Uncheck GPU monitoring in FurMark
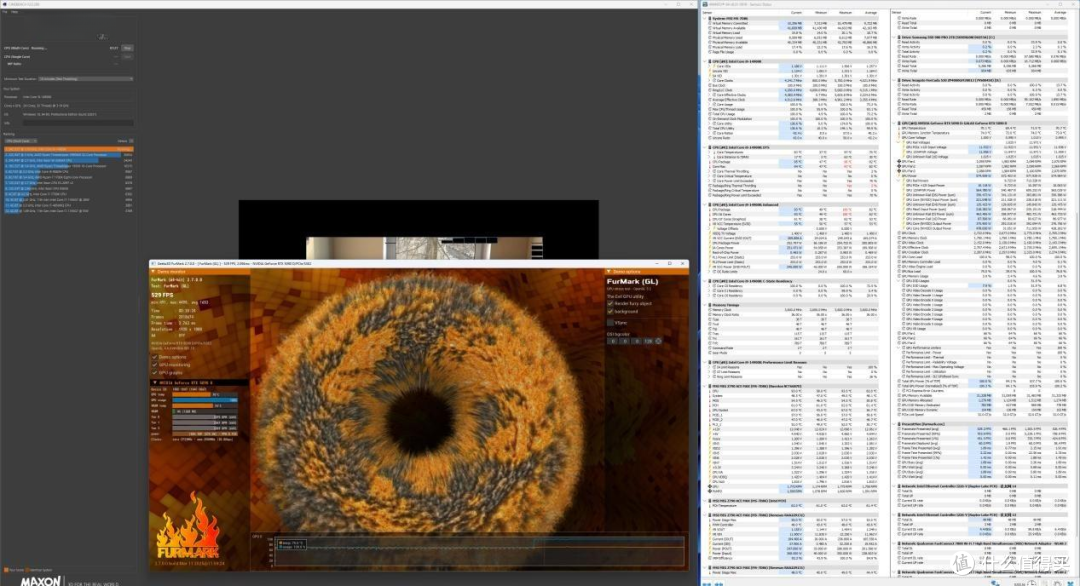 154,364
